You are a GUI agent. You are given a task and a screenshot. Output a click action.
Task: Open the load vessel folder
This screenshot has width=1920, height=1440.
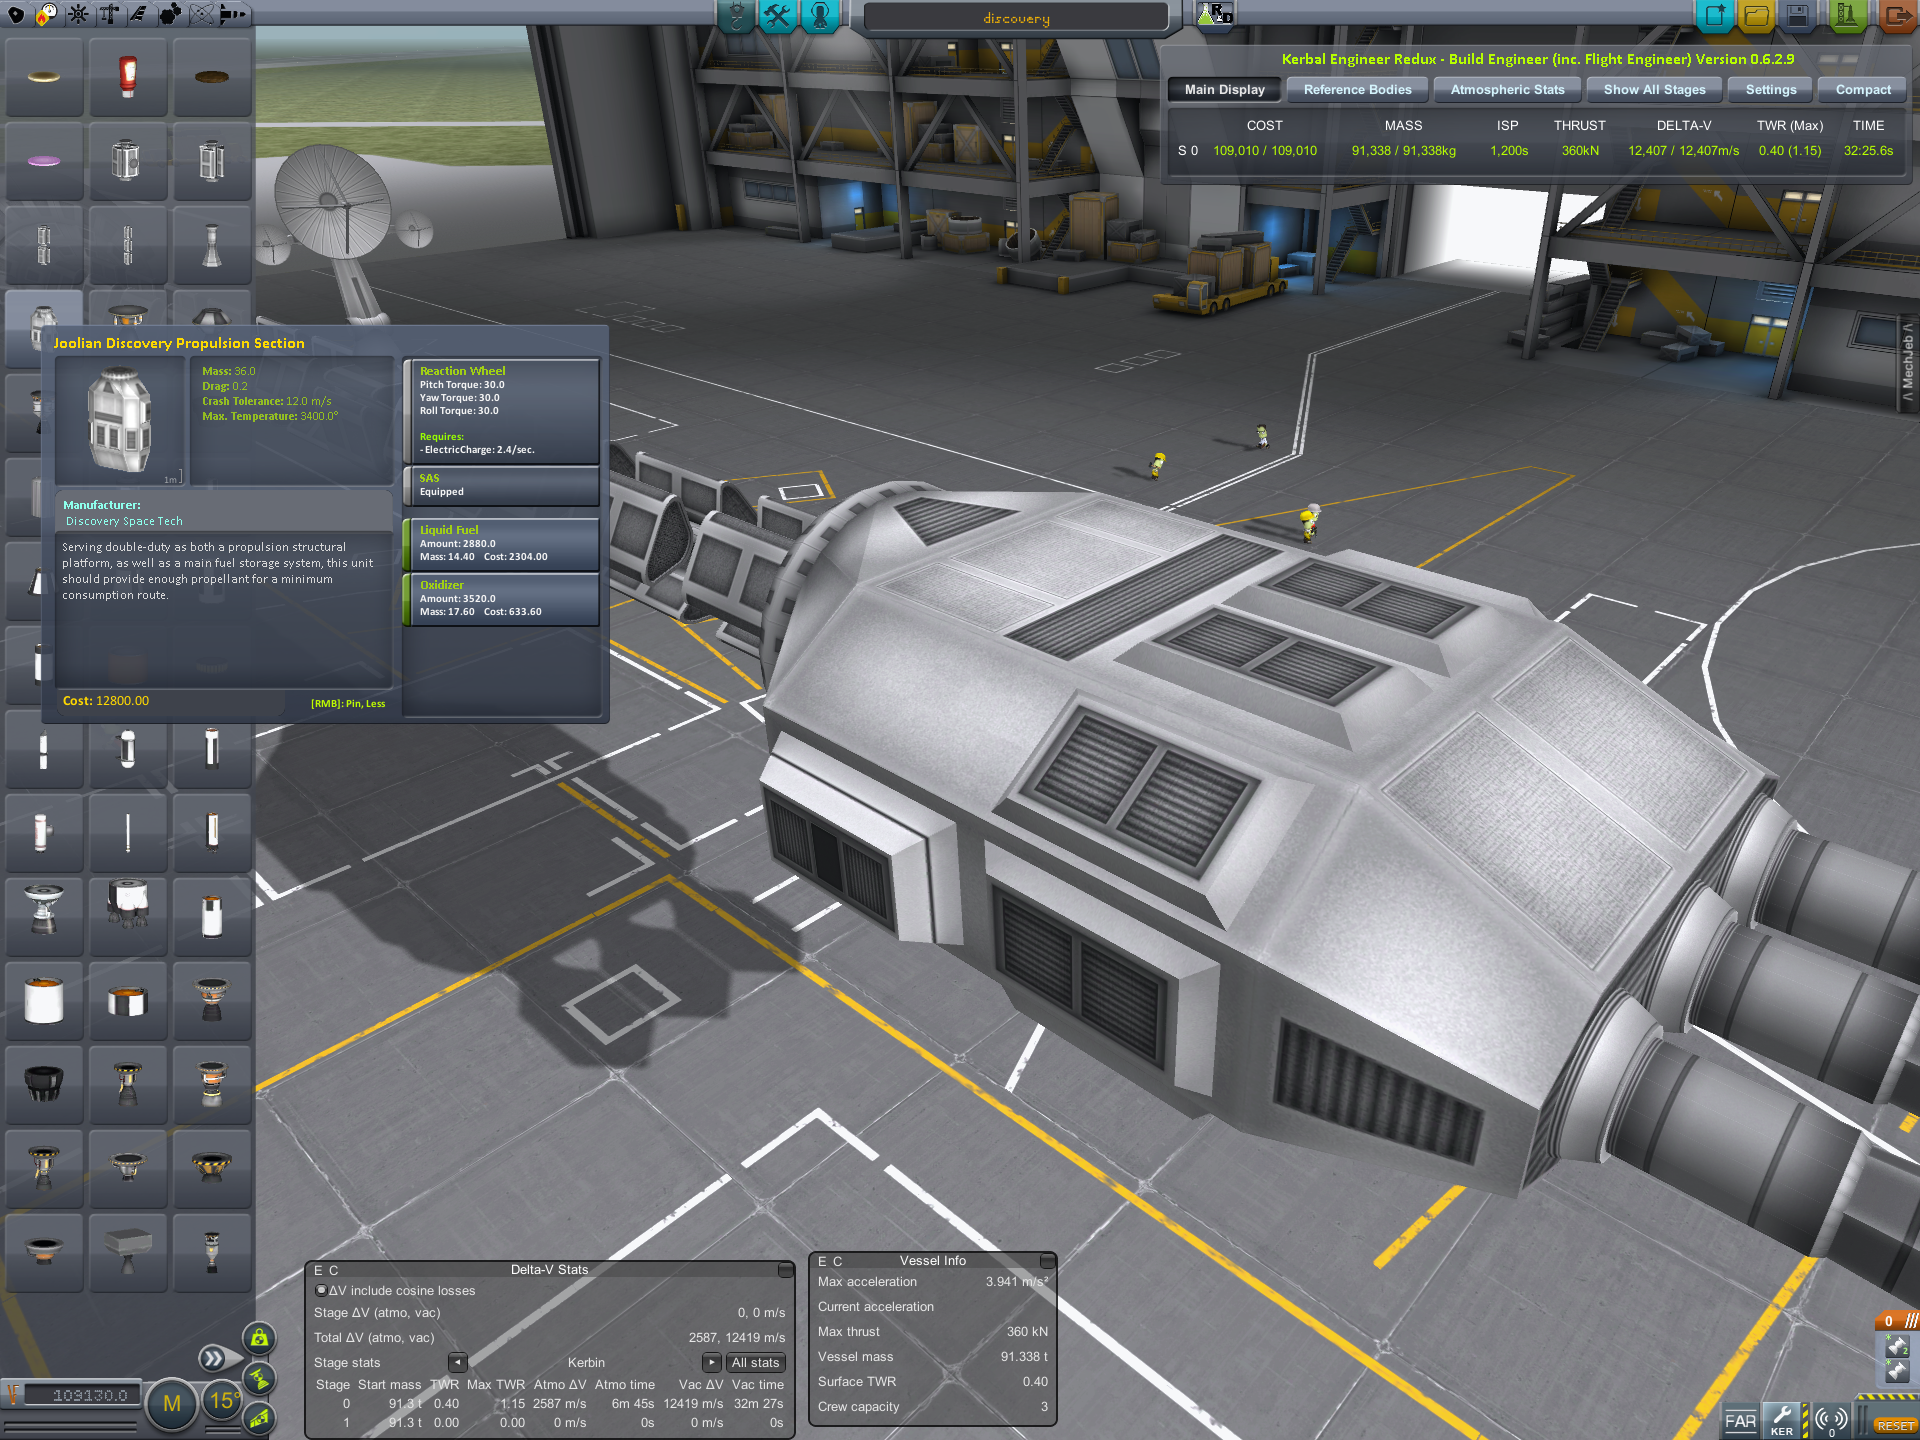click(1757, 16)
